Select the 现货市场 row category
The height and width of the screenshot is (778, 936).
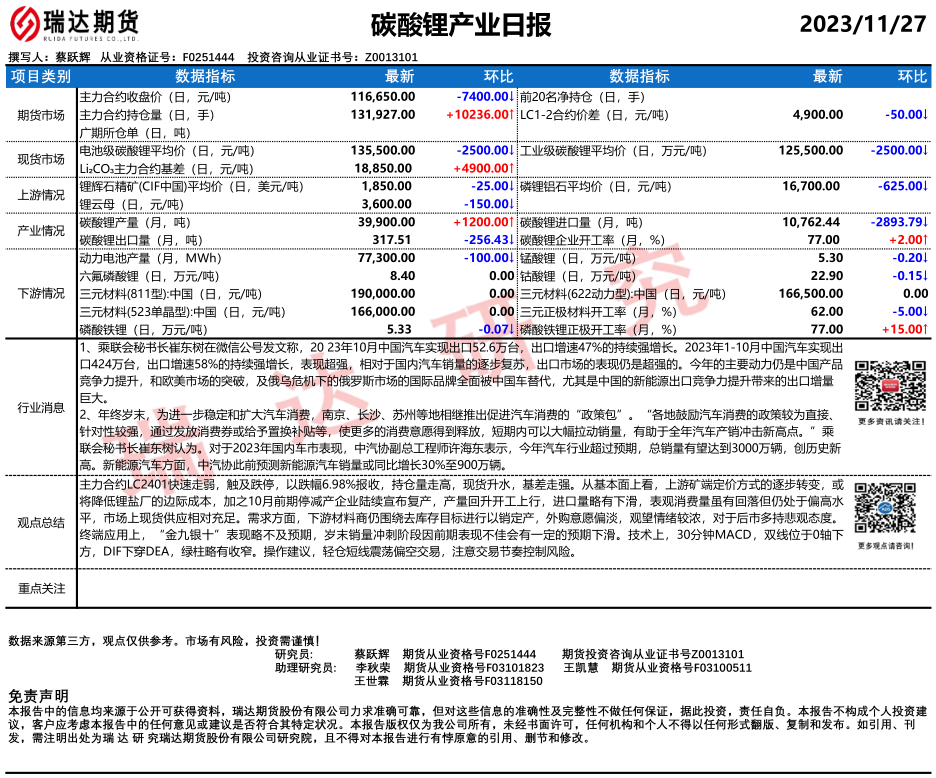coord(41,159)
